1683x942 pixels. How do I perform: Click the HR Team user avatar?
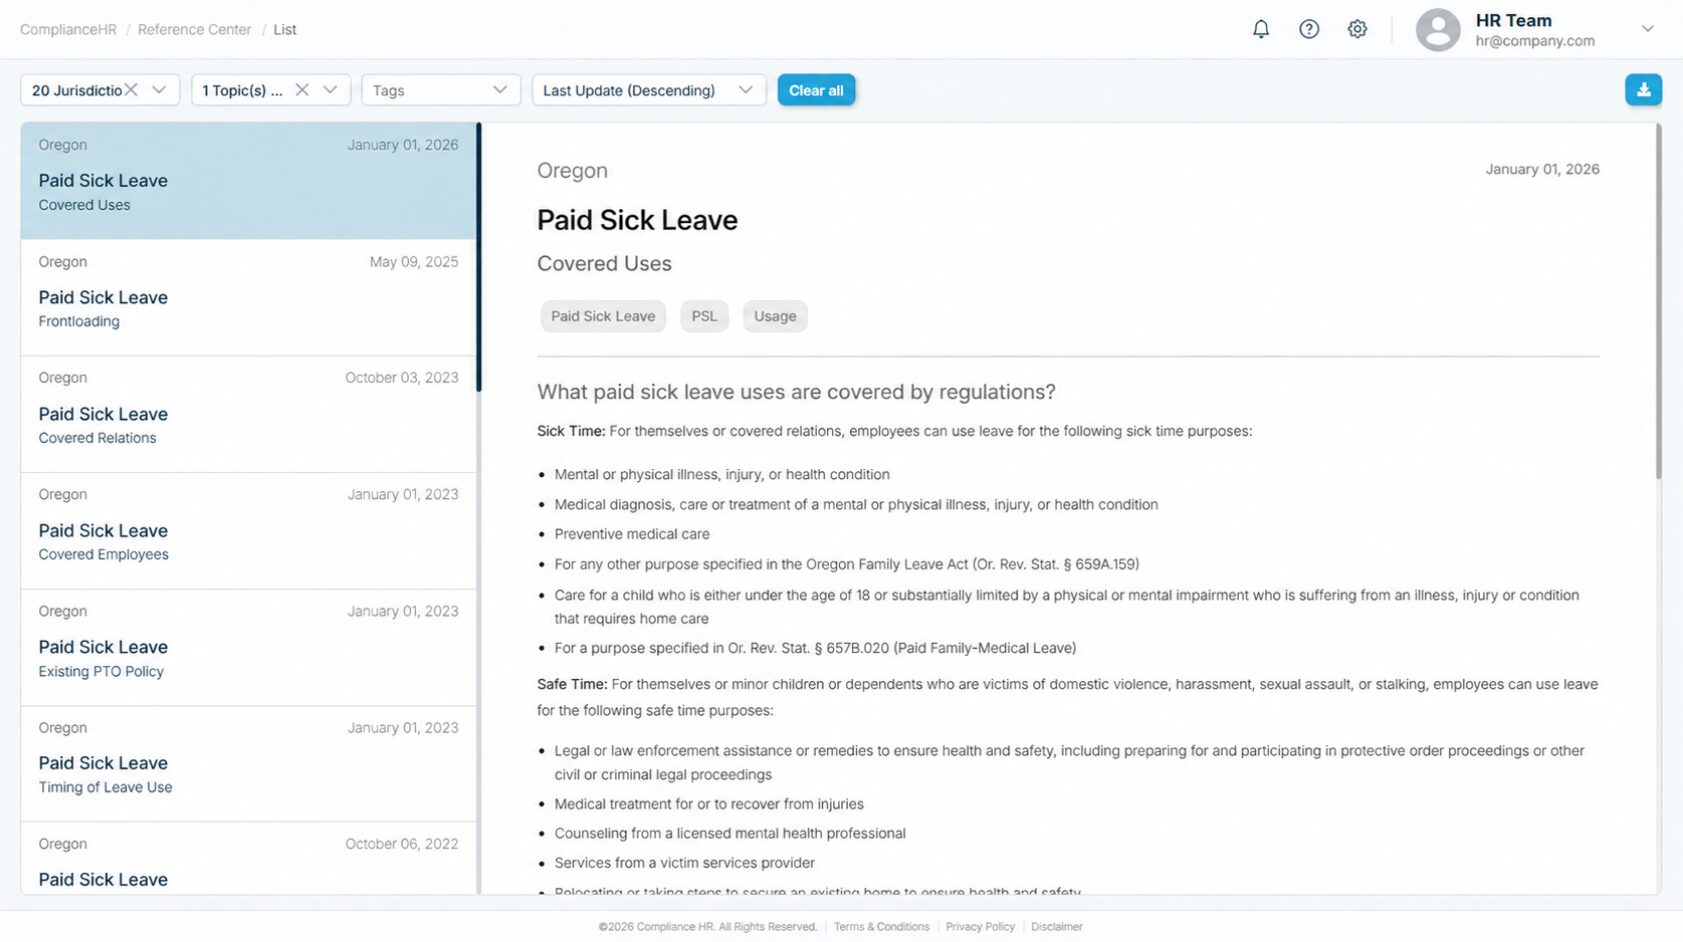tap(1438, 30)
